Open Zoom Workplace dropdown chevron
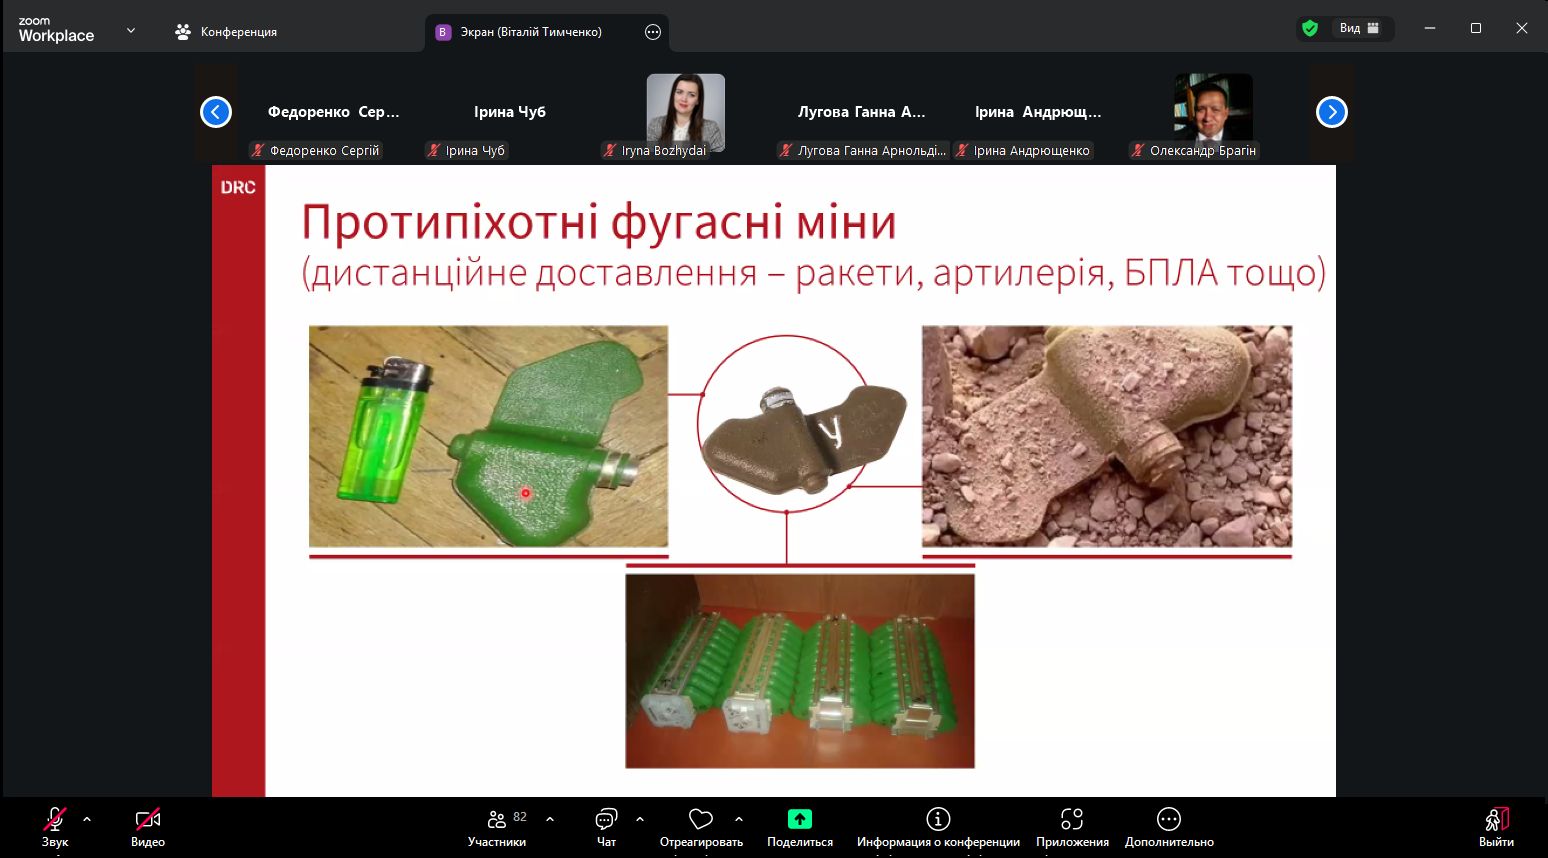The image size is (1548, 858). [x=131, y=31]
